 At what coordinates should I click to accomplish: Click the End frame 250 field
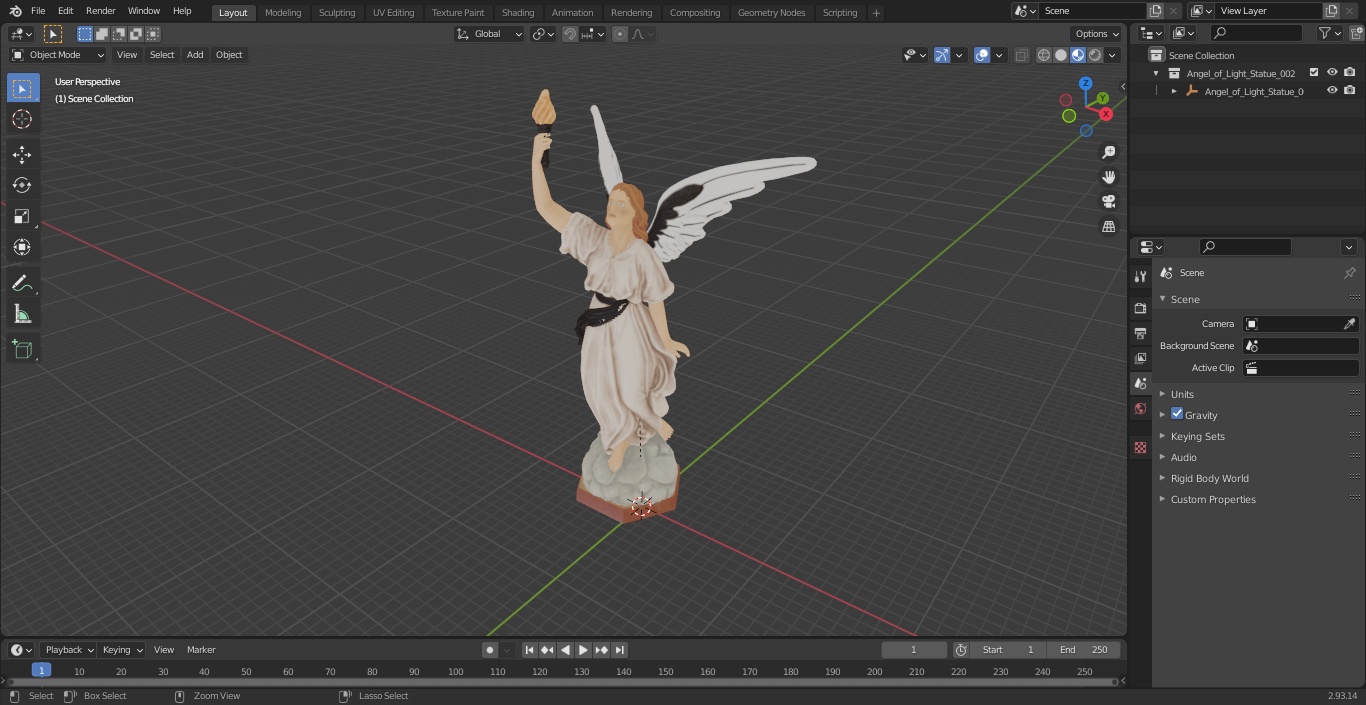pyautogui.click(x=1084, y=650)
